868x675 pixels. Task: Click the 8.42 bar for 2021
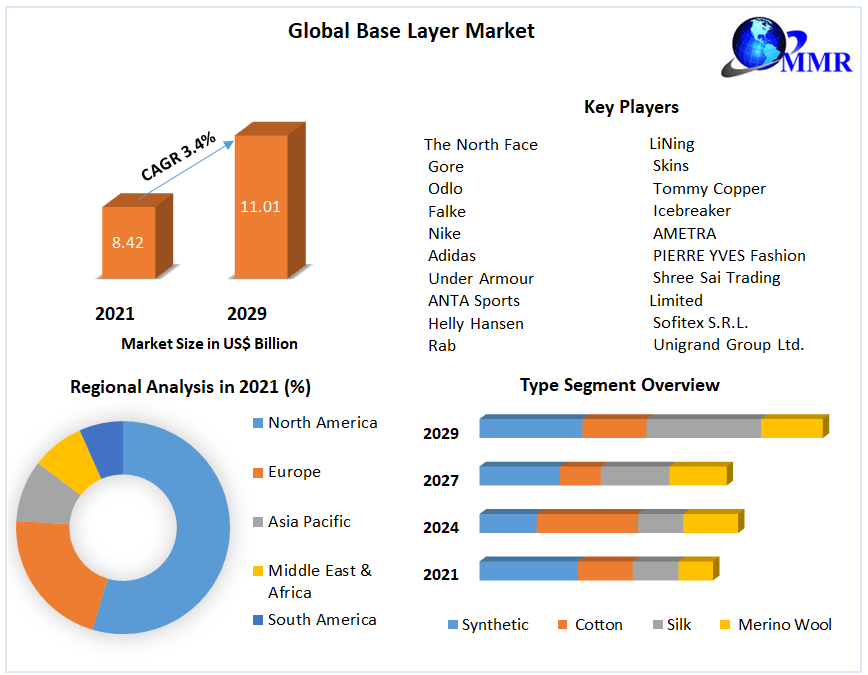click(136, 237)
